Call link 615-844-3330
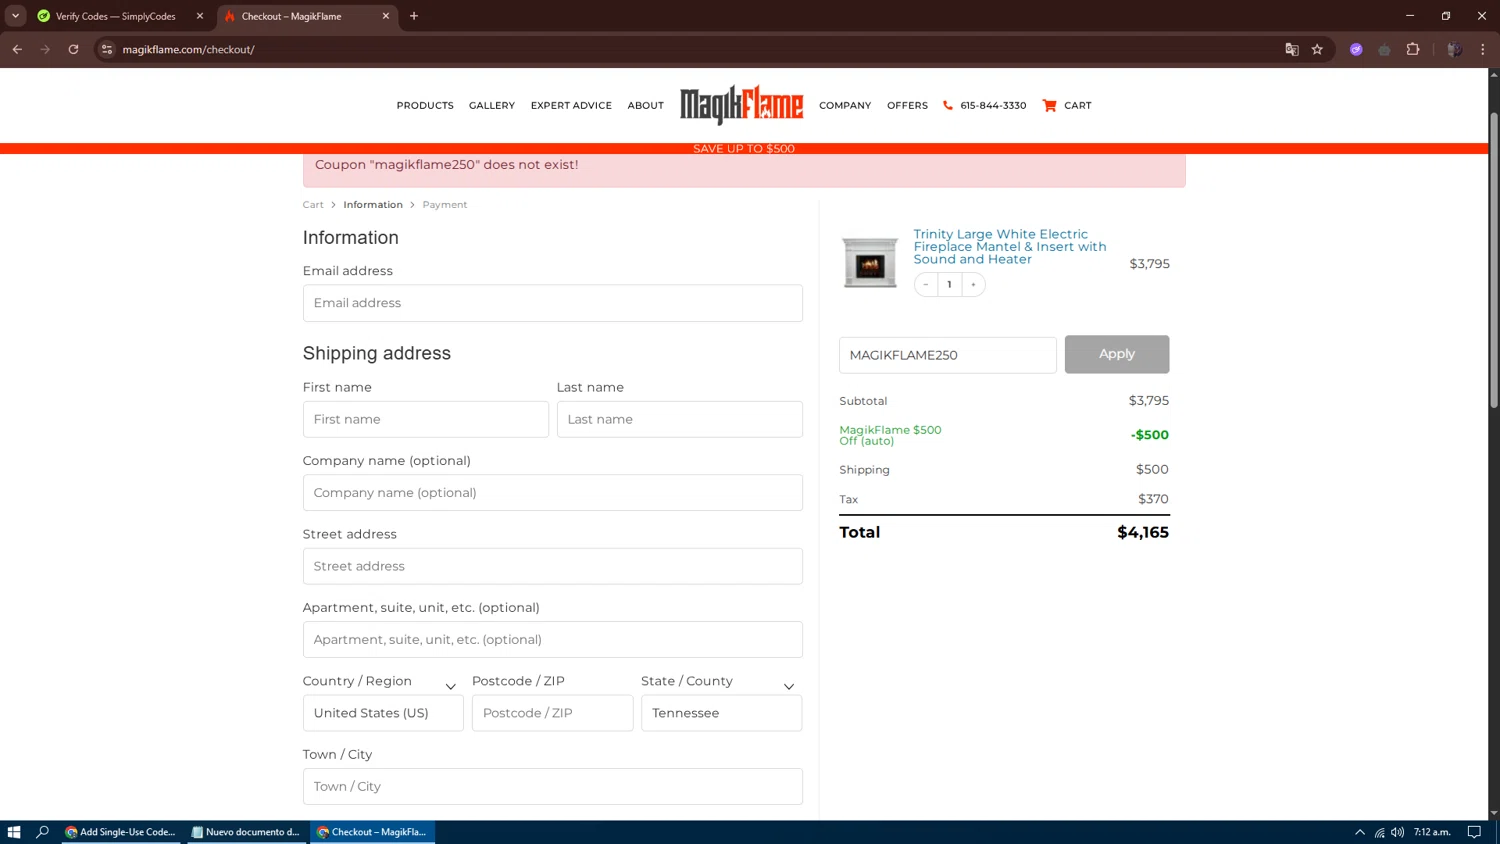Screen dimensions: 1500x844 point(993,105)
